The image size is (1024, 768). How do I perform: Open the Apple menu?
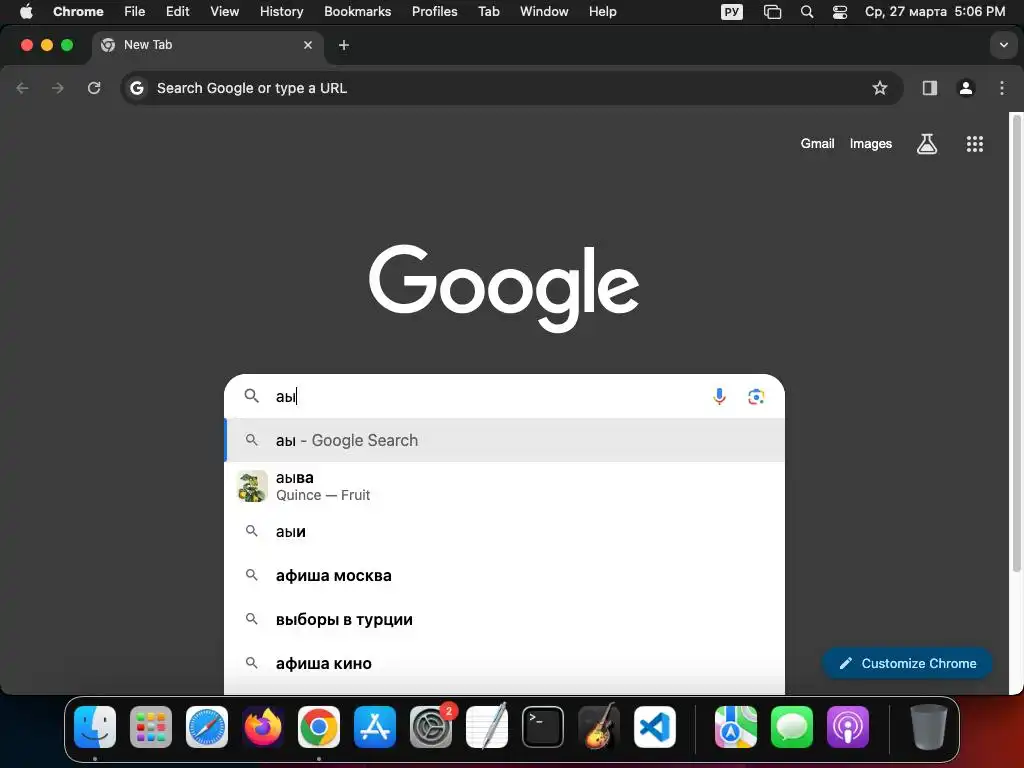(x=26, y=12)
